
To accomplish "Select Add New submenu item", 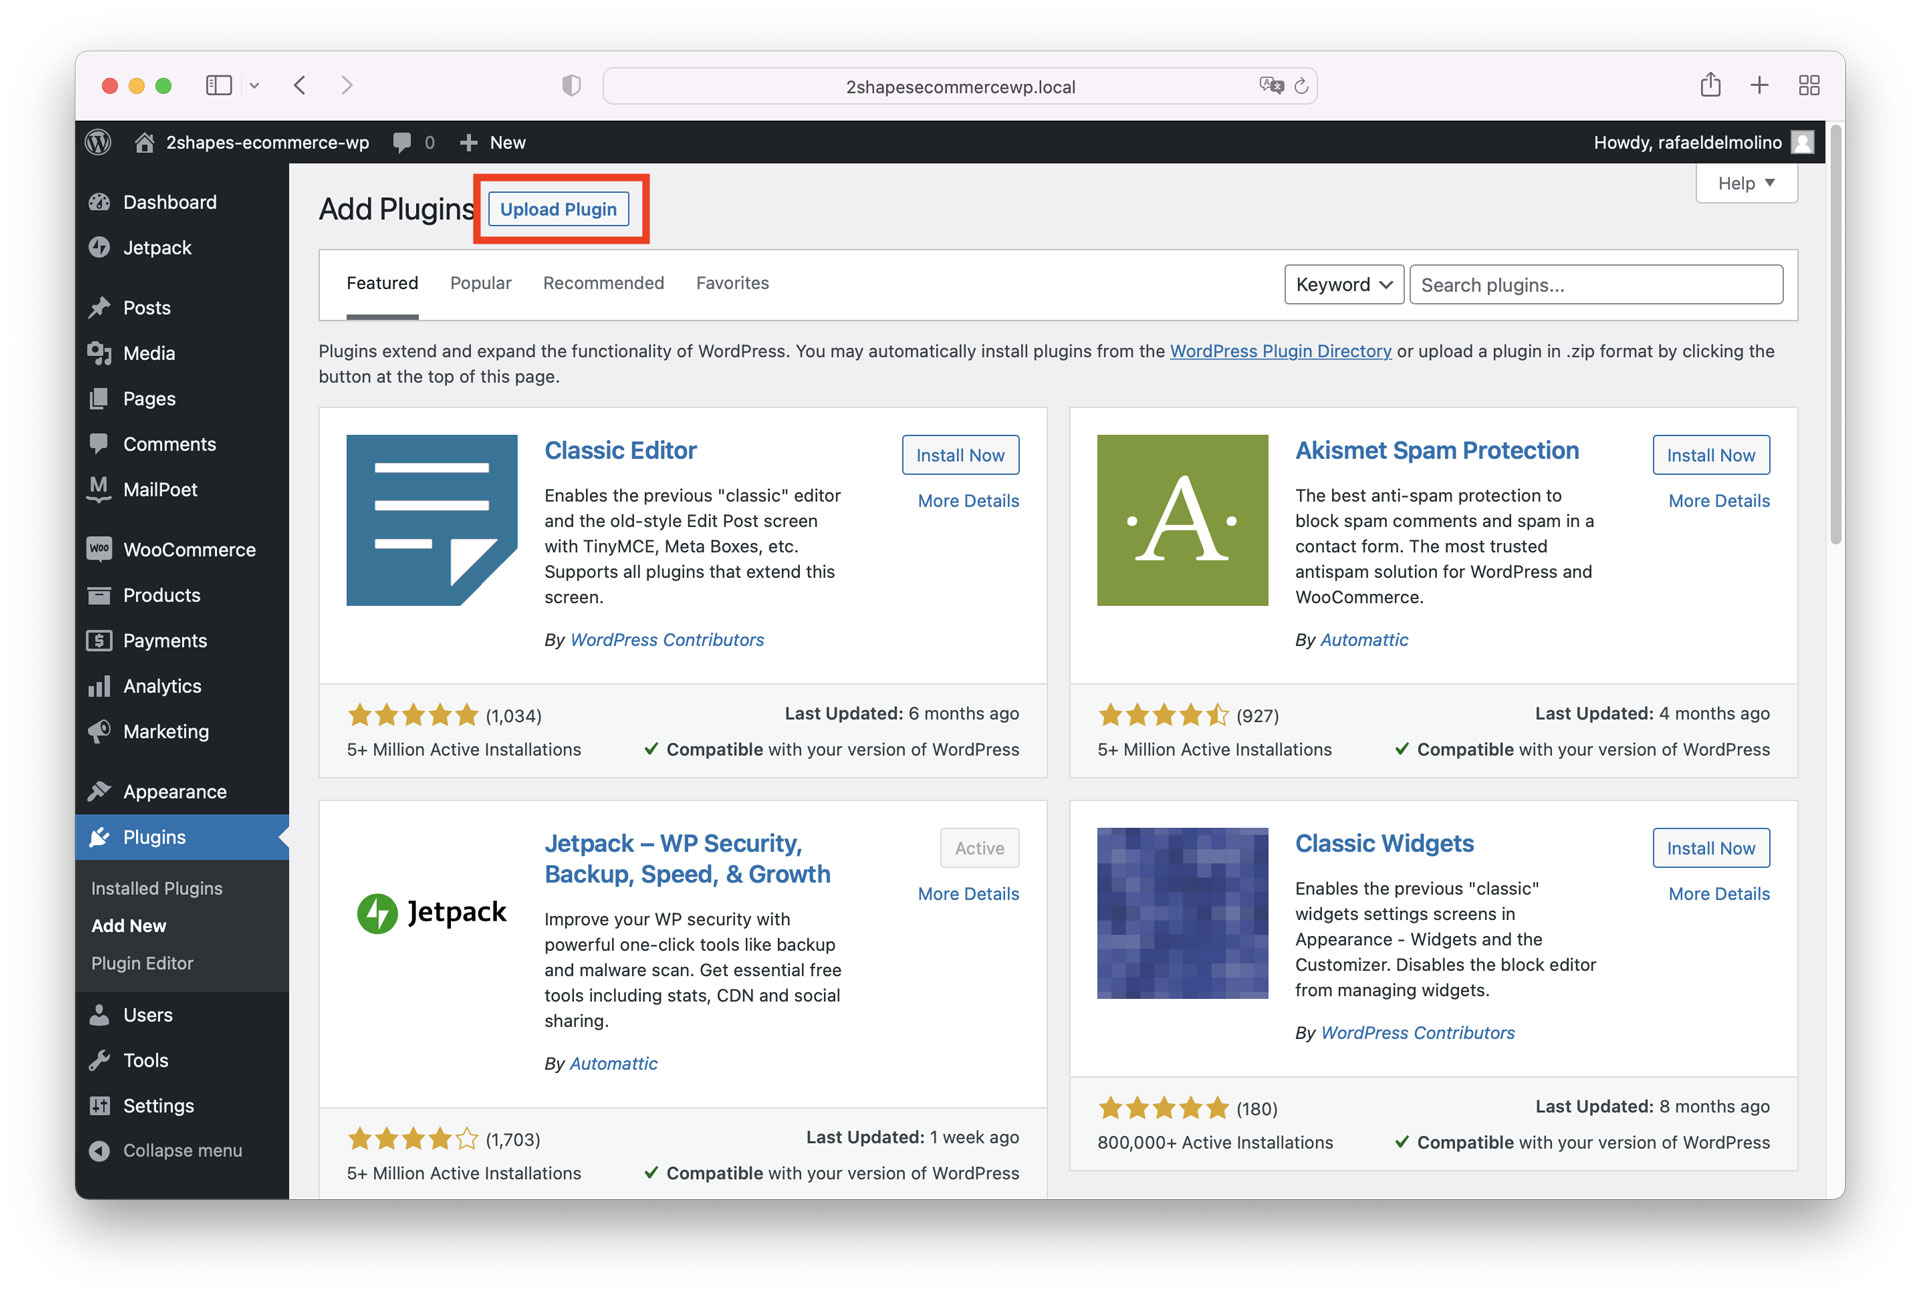I will point(129,926).
